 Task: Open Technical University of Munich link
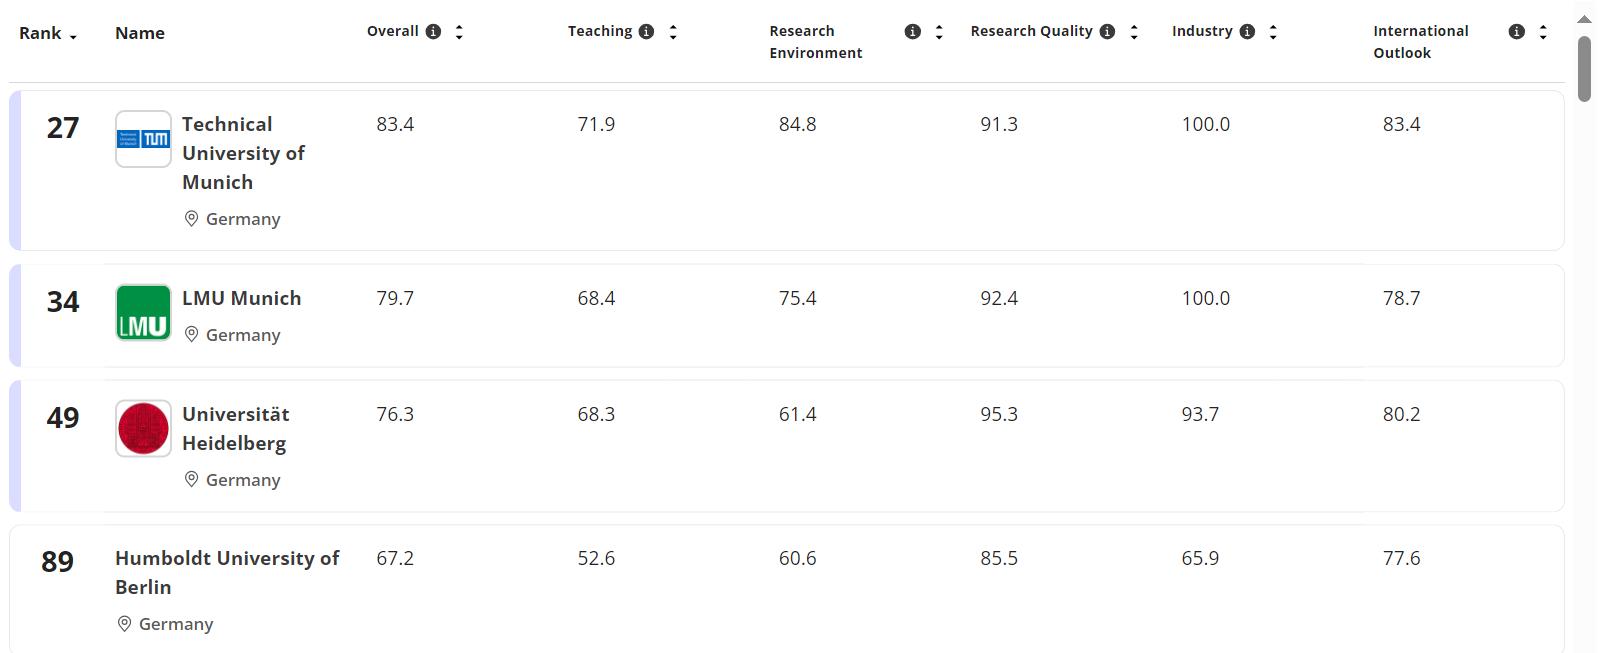click(243, 153)
